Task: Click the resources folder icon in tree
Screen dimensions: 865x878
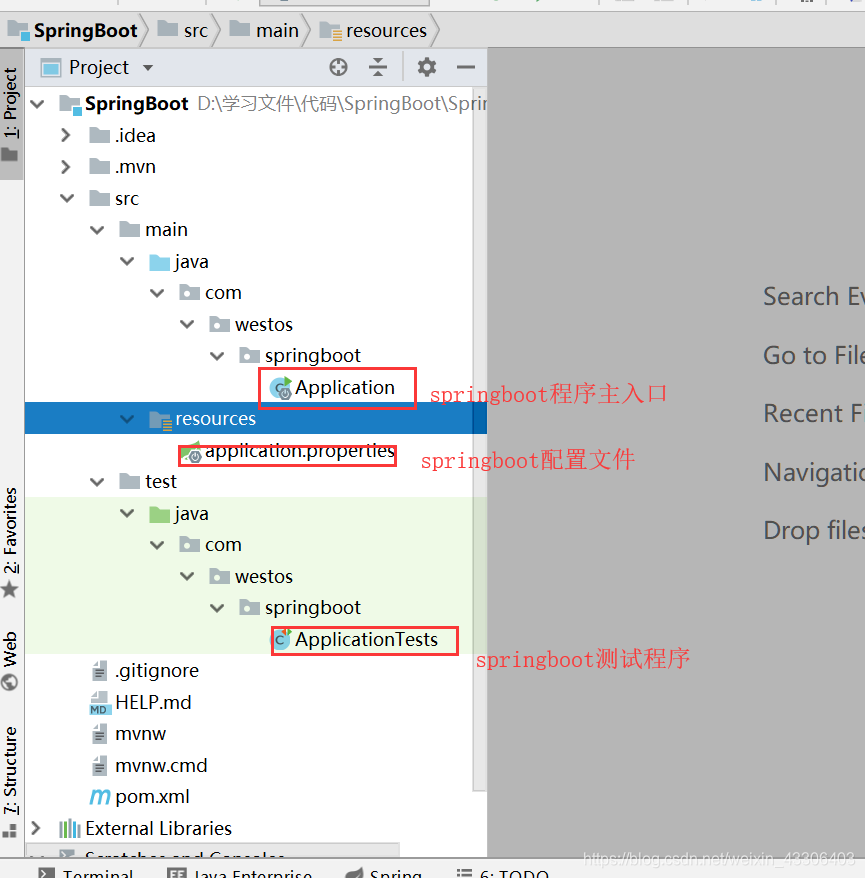Action: [160, 420]
